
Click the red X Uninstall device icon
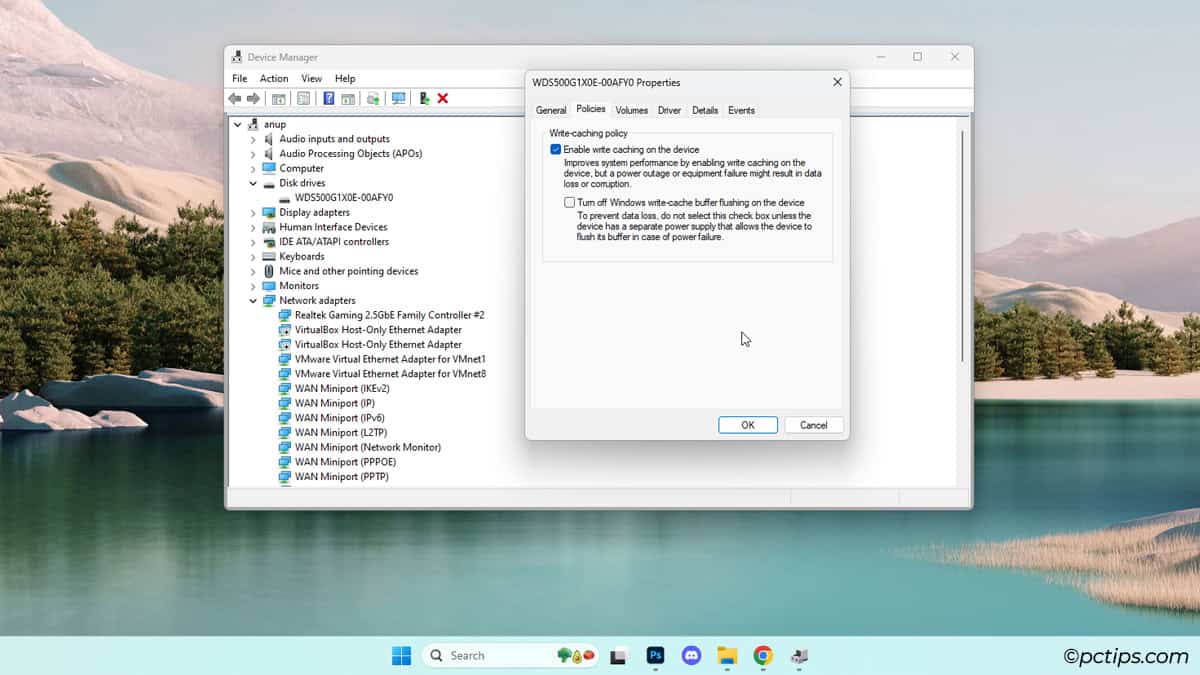(x=443, y=98)
